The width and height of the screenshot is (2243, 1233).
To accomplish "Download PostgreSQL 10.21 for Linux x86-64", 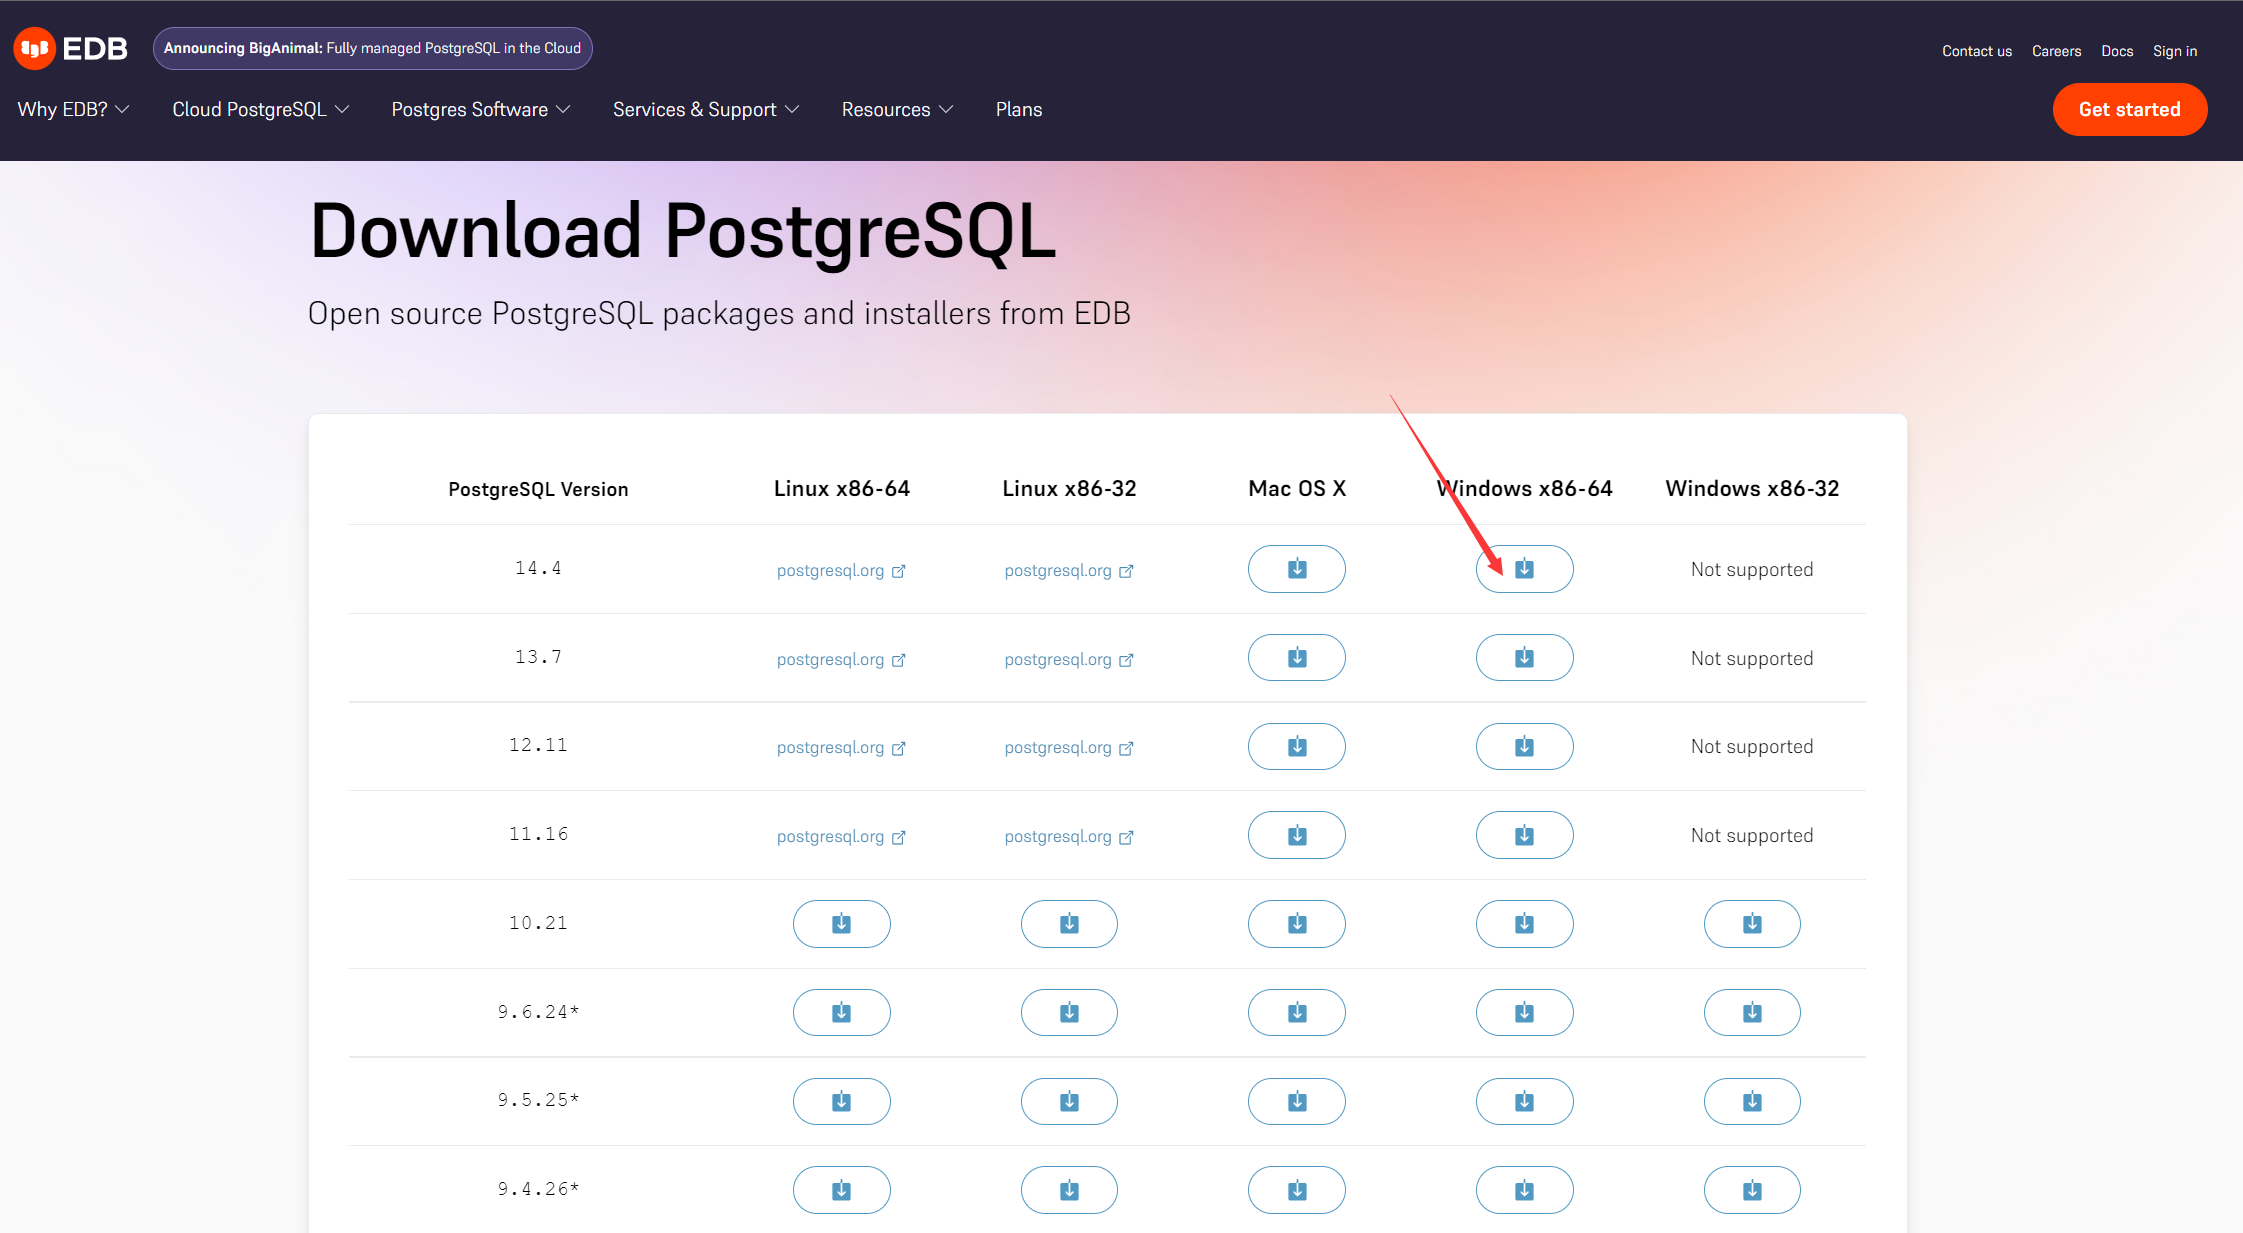I will 841,924.
